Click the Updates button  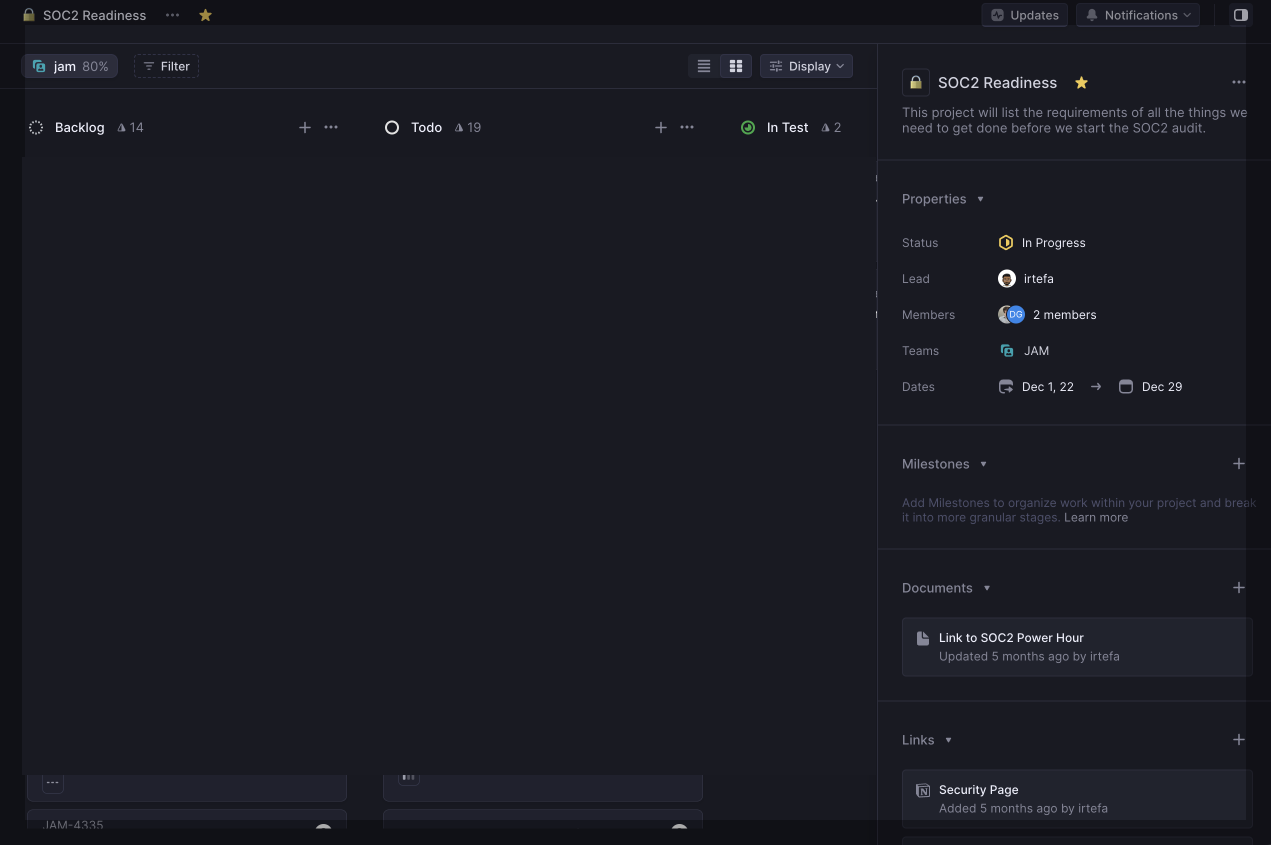(x=1025, y=15)
